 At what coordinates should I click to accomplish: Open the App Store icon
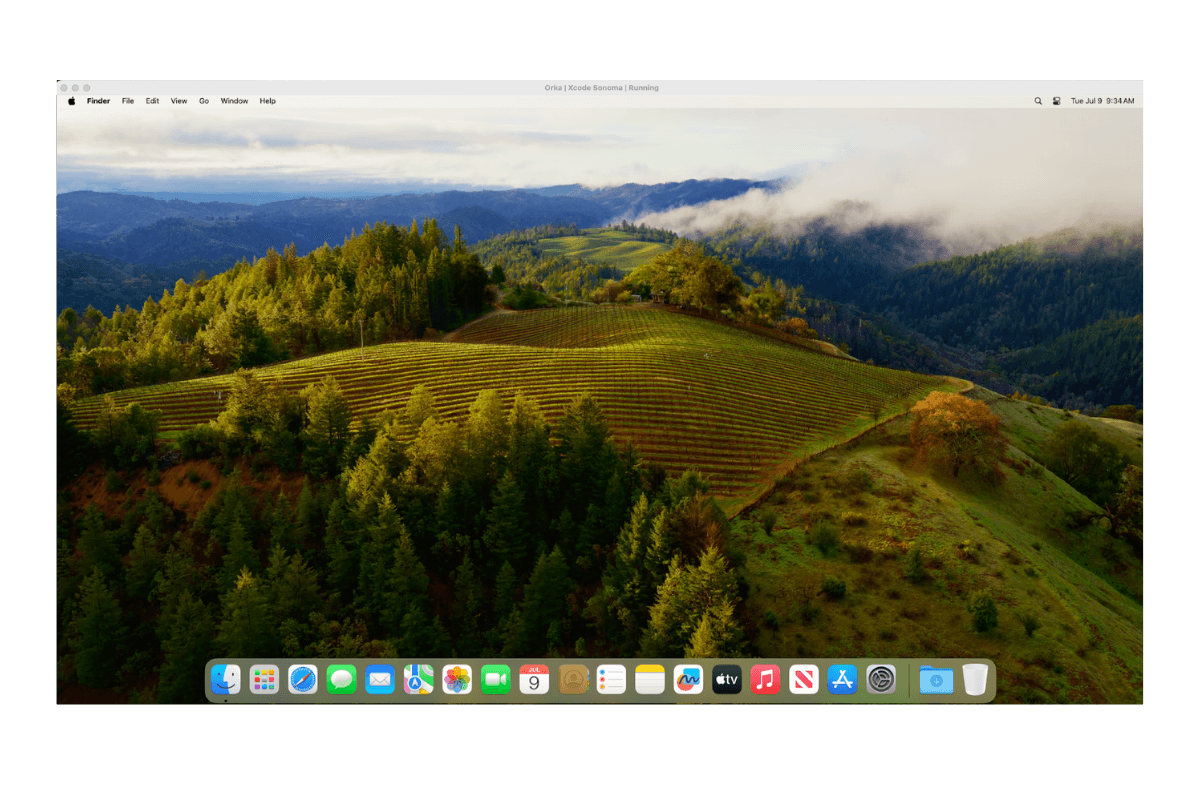(x=842, y=680)
